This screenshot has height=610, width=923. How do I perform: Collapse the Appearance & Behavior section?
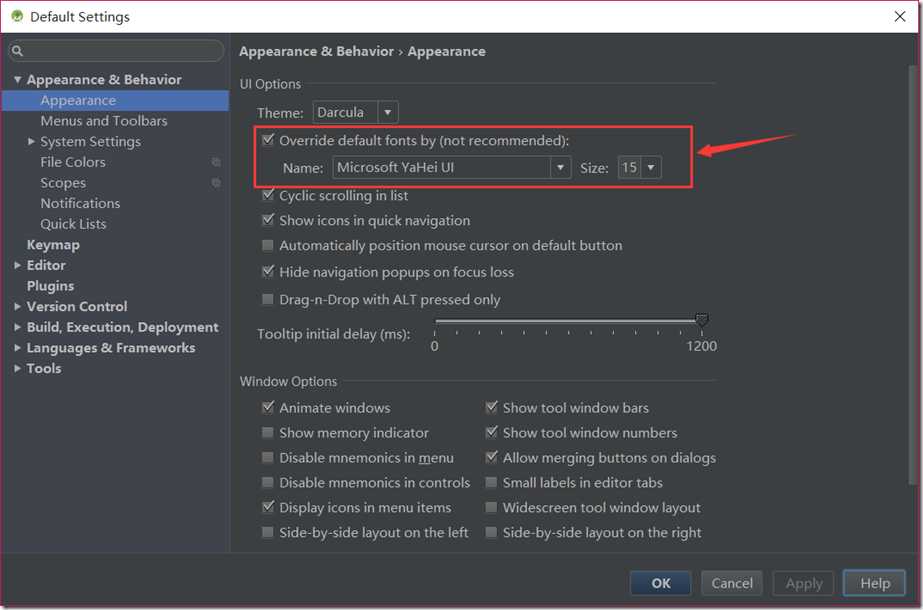pos(17,80)
